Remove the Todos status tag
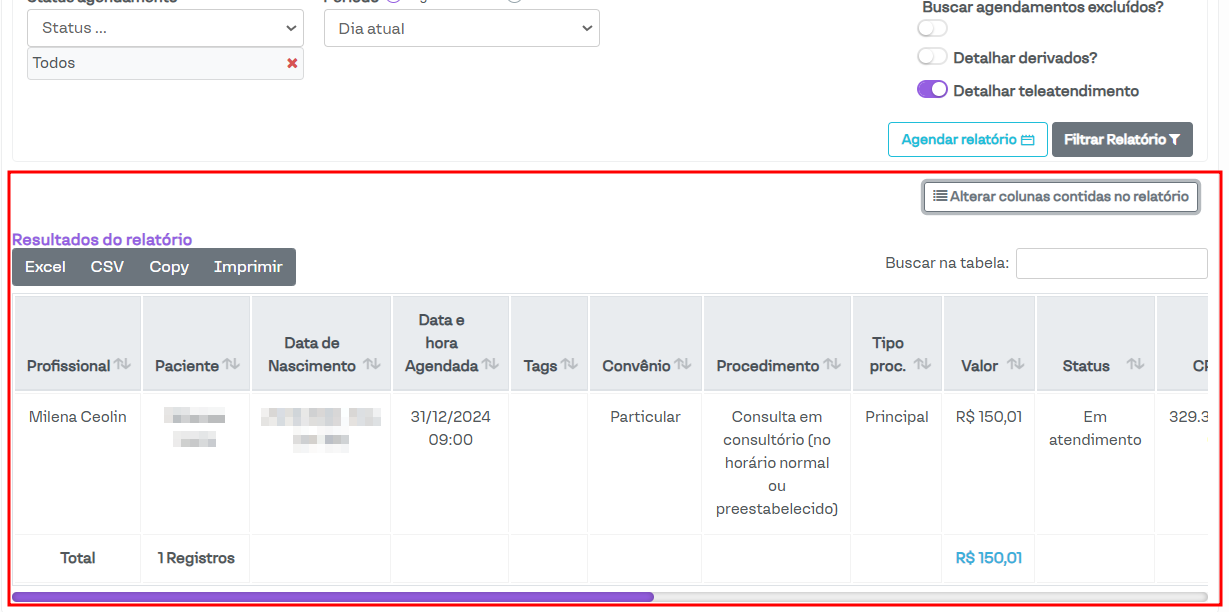Screen dimensions: 1229x612 pos(292,63)
